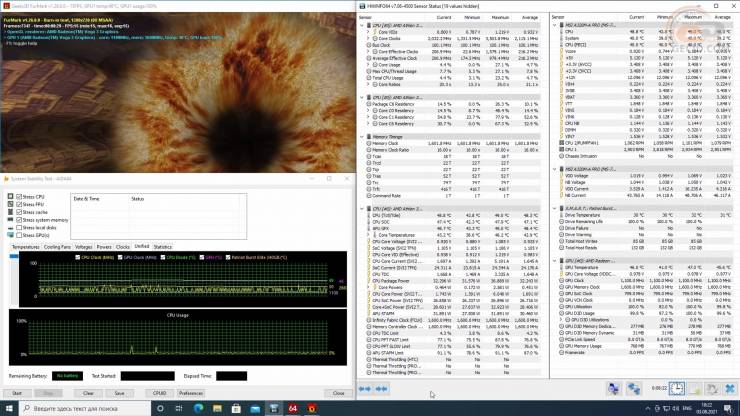Click volume speaker icon in tray
Image resolution: width=740 pixels, height=416 pixels.
point(675,408)
